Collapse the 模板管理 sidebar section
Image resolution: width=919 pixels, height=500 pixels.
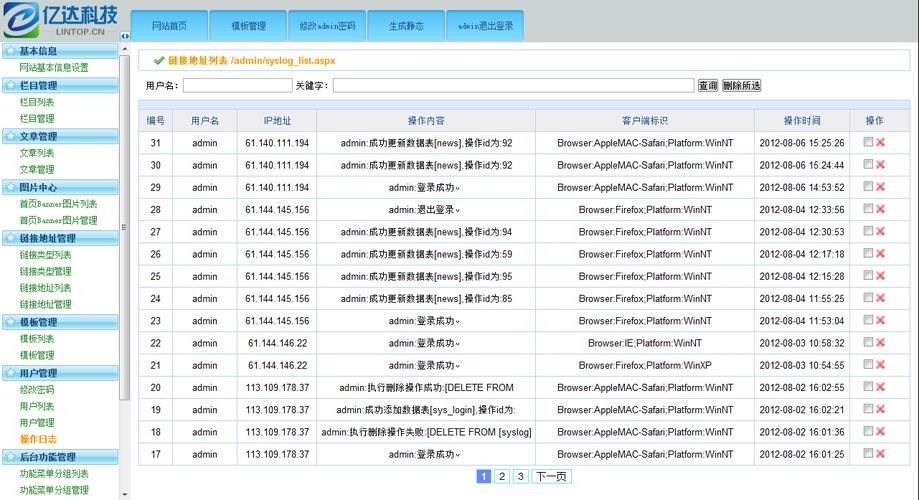coord(60,322)
